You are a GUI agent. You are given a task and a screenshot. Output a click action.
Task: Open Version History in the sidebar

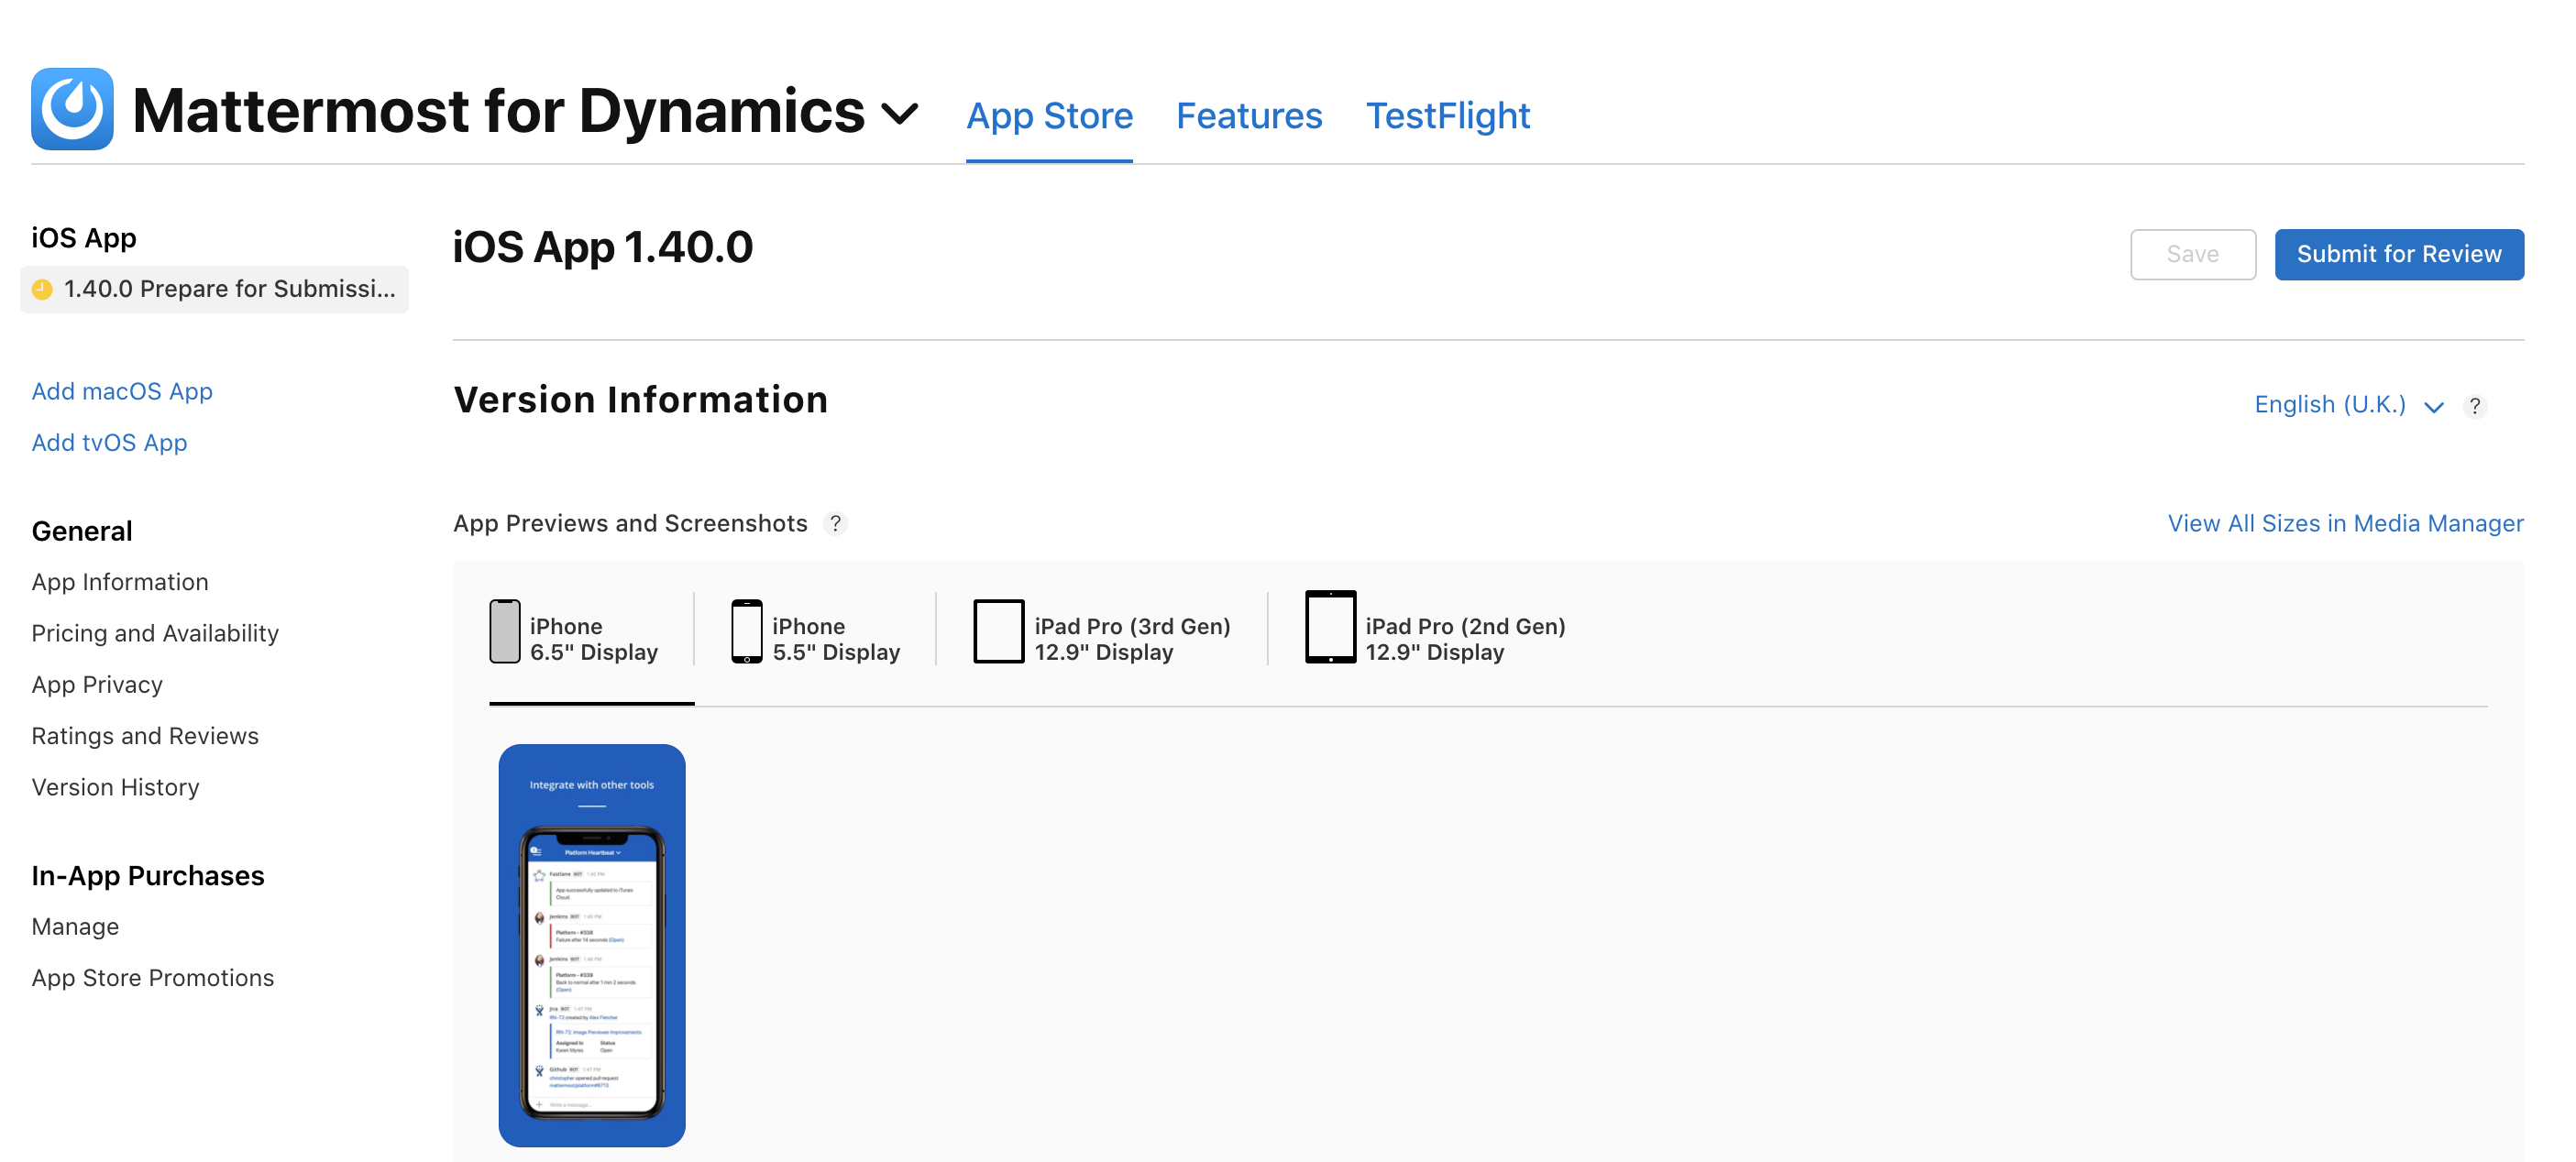point(115,787)
